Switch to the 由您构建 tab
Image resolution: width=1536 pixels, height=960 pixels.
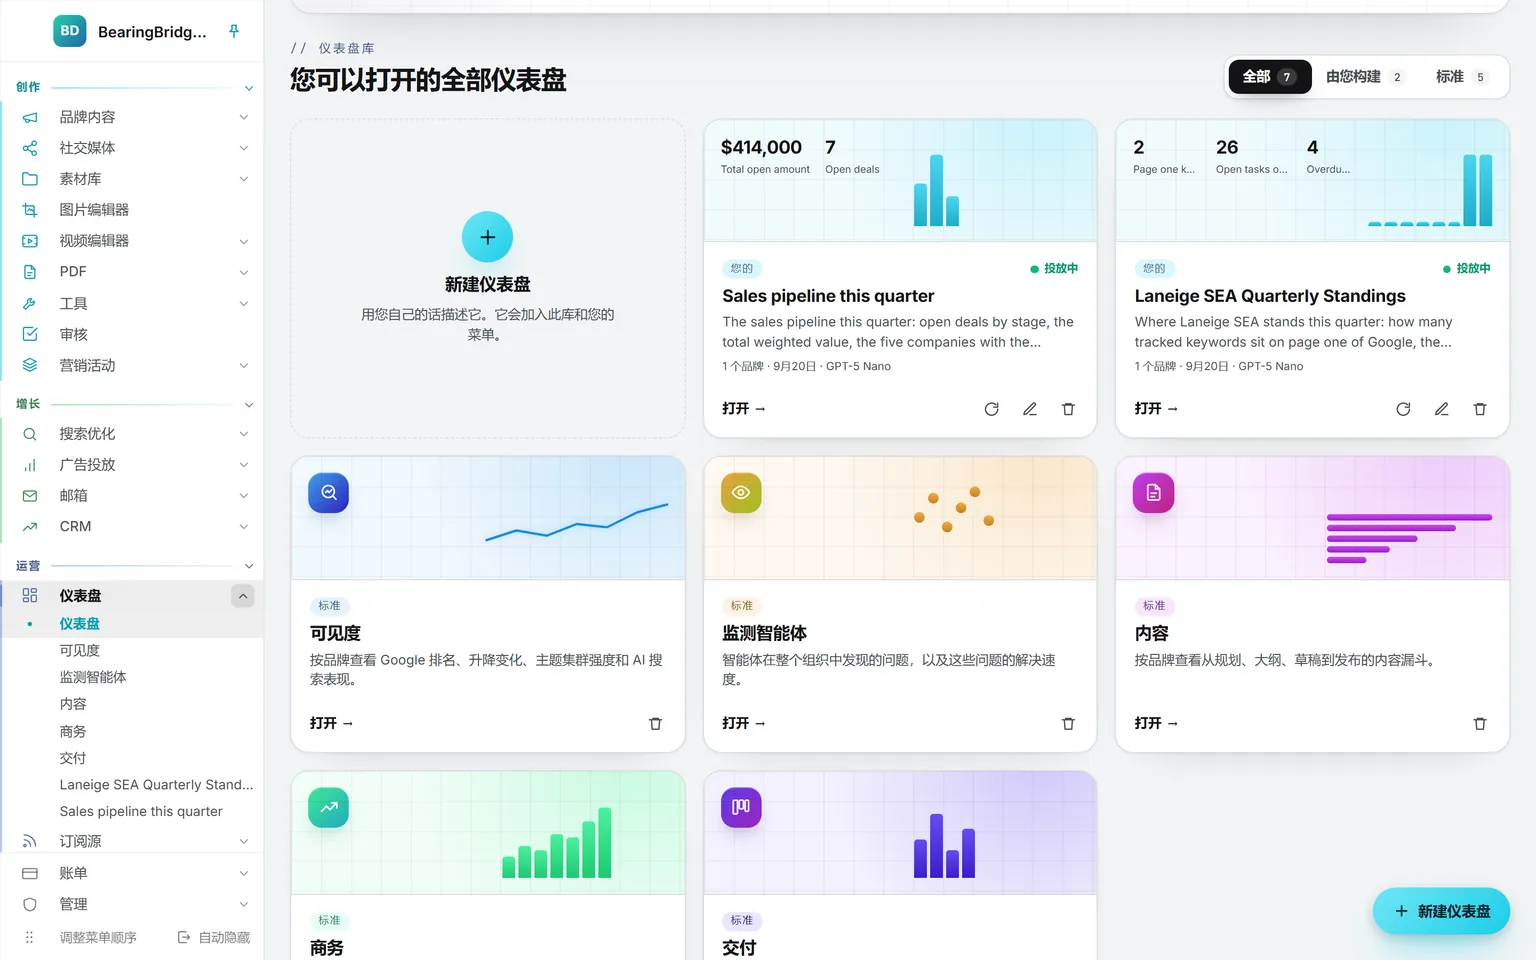click(1365, 77)
